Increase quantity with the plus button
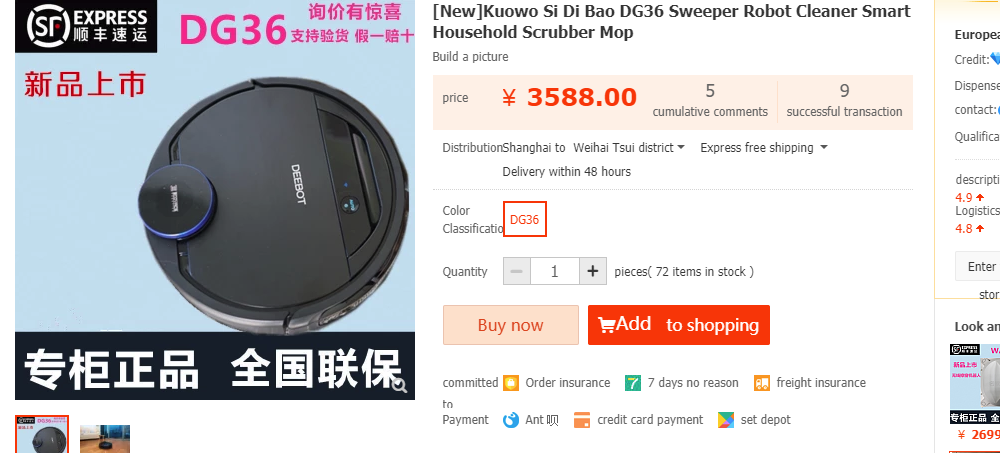 (592, 271)
